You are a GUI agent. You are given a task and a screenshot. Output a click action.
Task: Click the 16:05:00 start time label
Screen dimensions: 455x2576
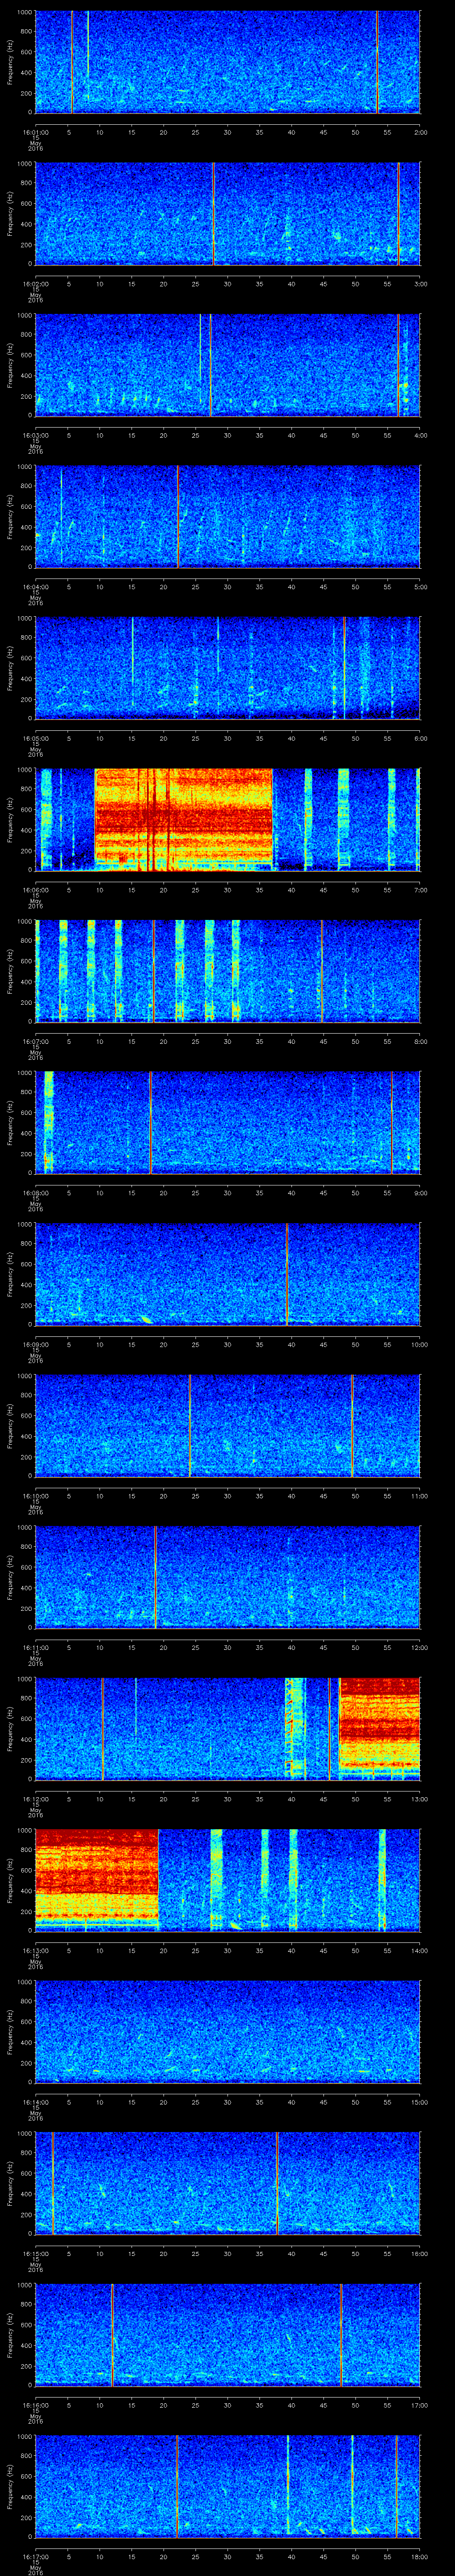click(x=35, y=738)
